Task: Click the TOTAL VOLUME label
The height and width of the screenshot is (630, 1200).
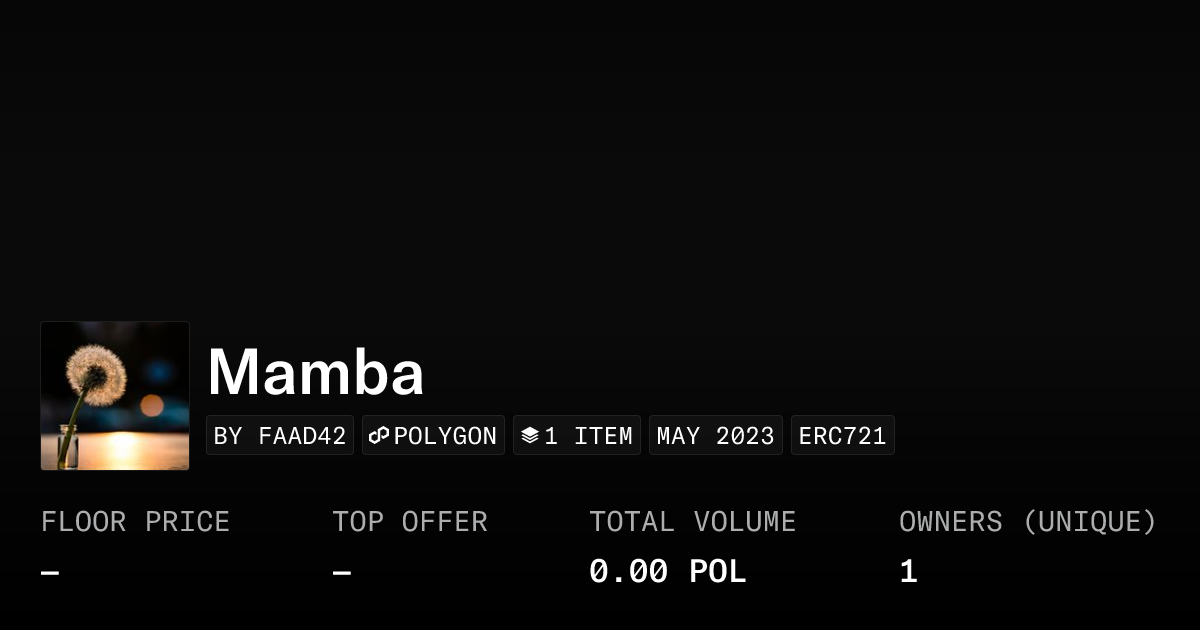Action: 692,522
